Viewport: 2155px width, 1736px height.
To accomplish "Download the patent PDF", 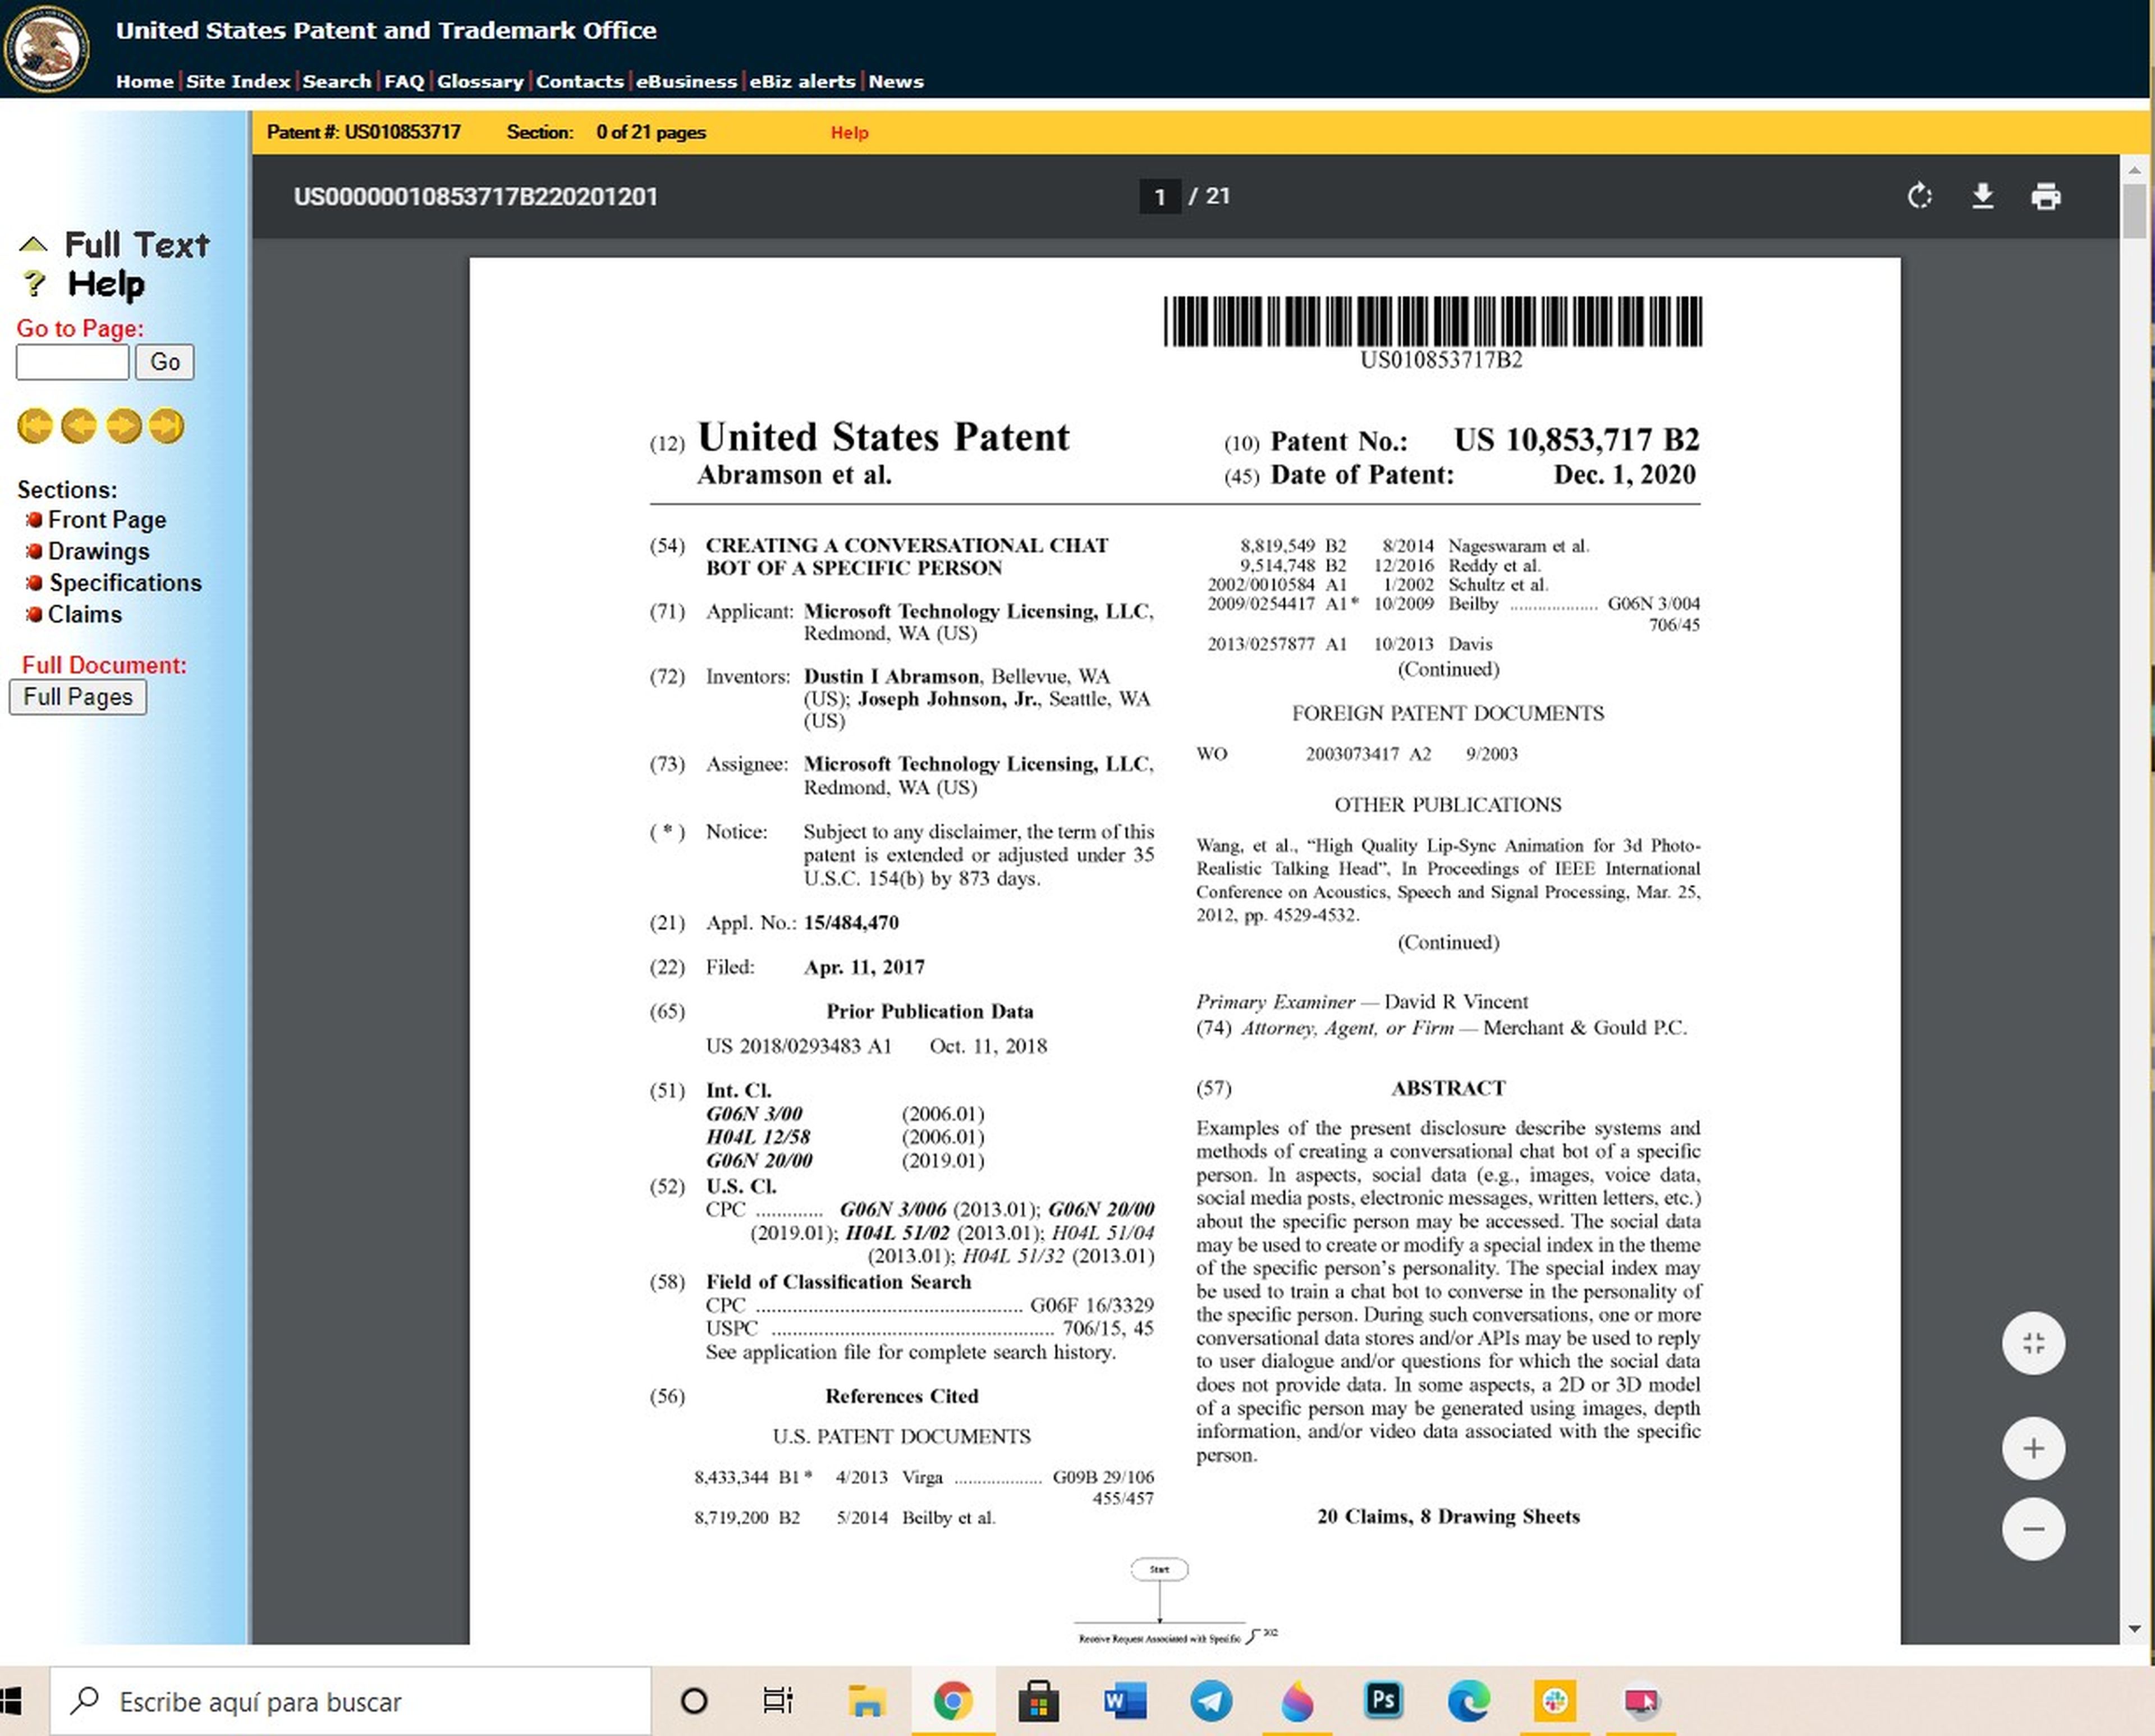I will click(1982, 196).
